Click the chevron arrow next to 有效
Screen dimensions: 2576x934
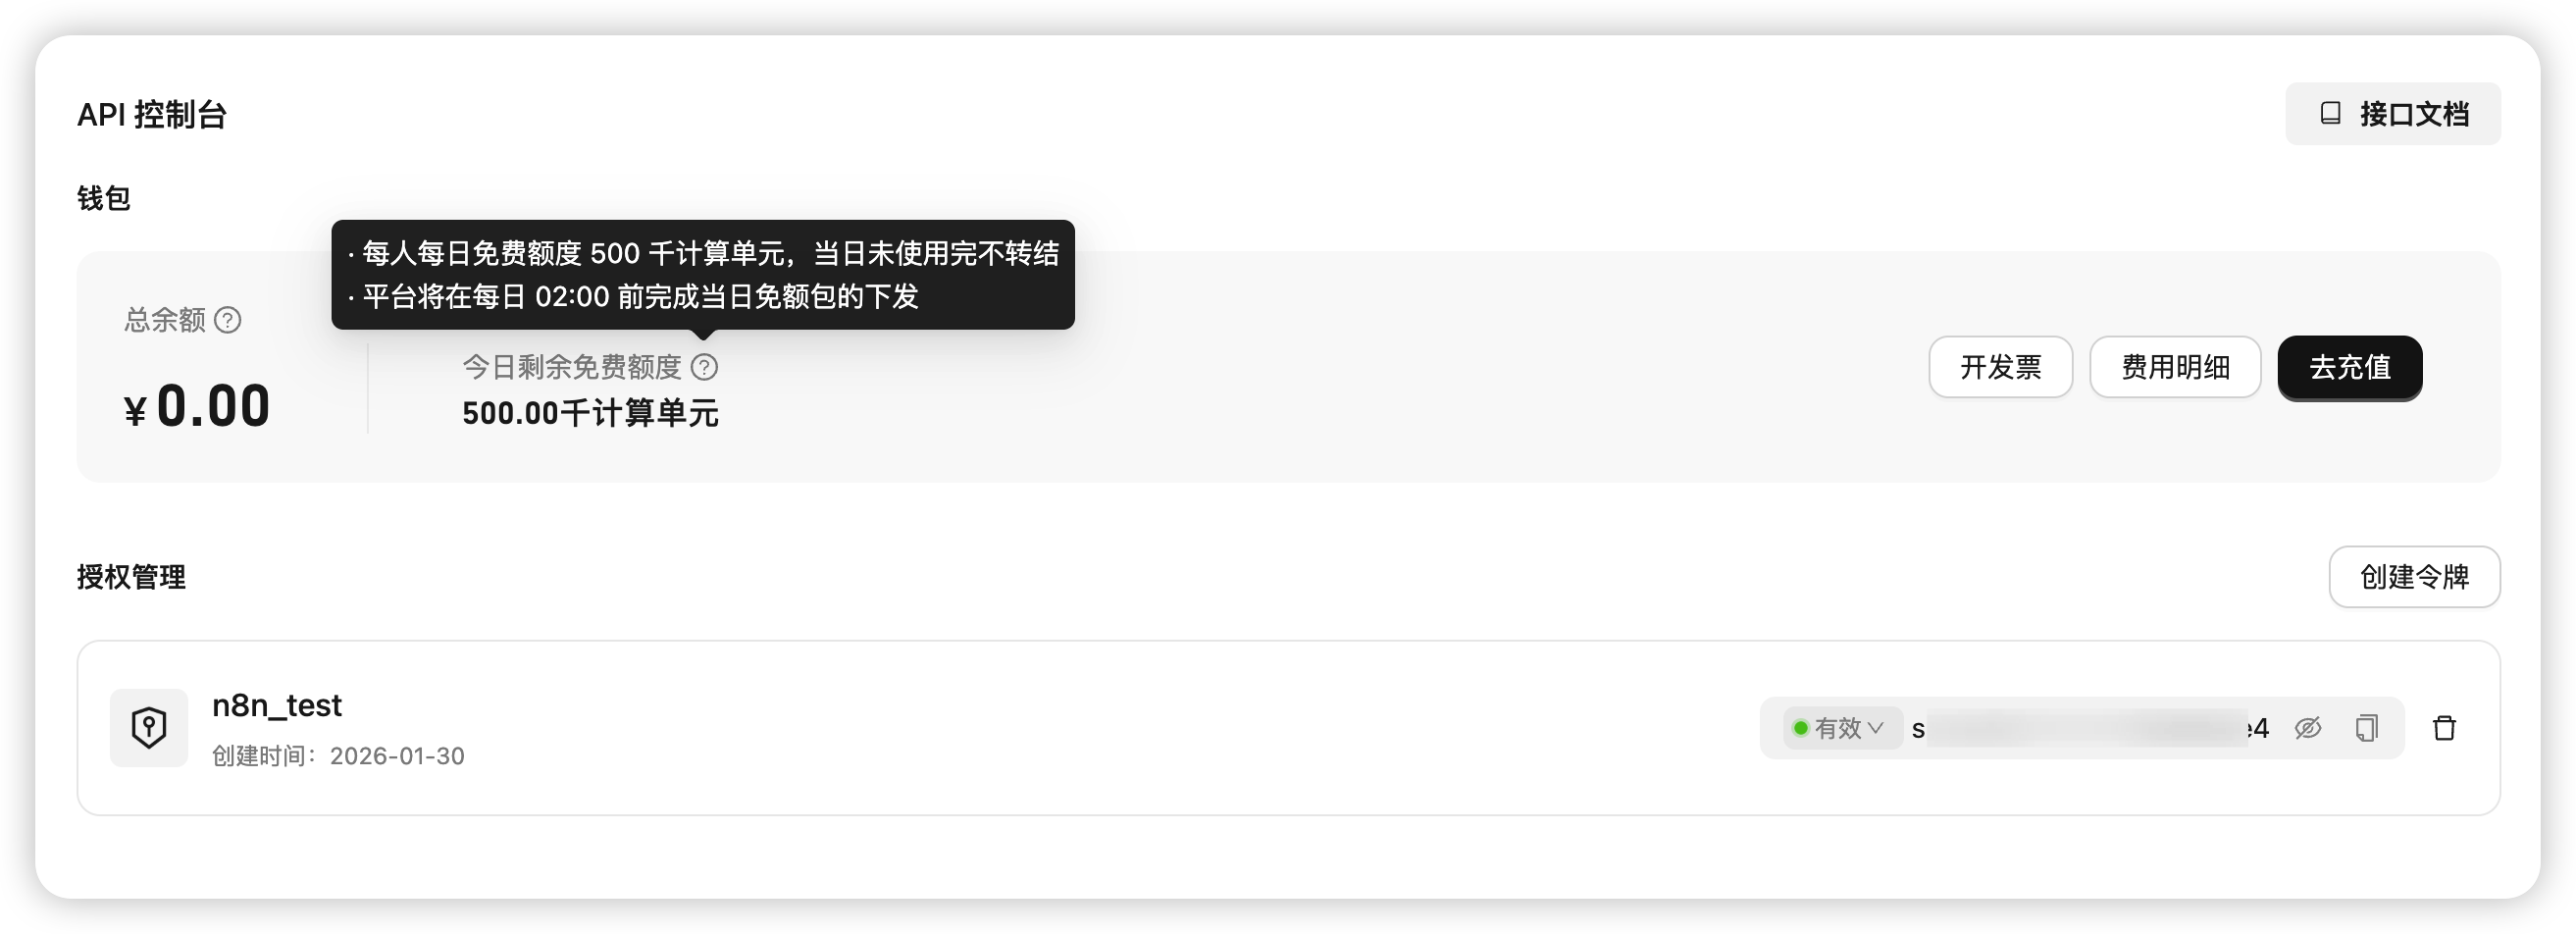pyautogui.click(x=1876, y=728)
